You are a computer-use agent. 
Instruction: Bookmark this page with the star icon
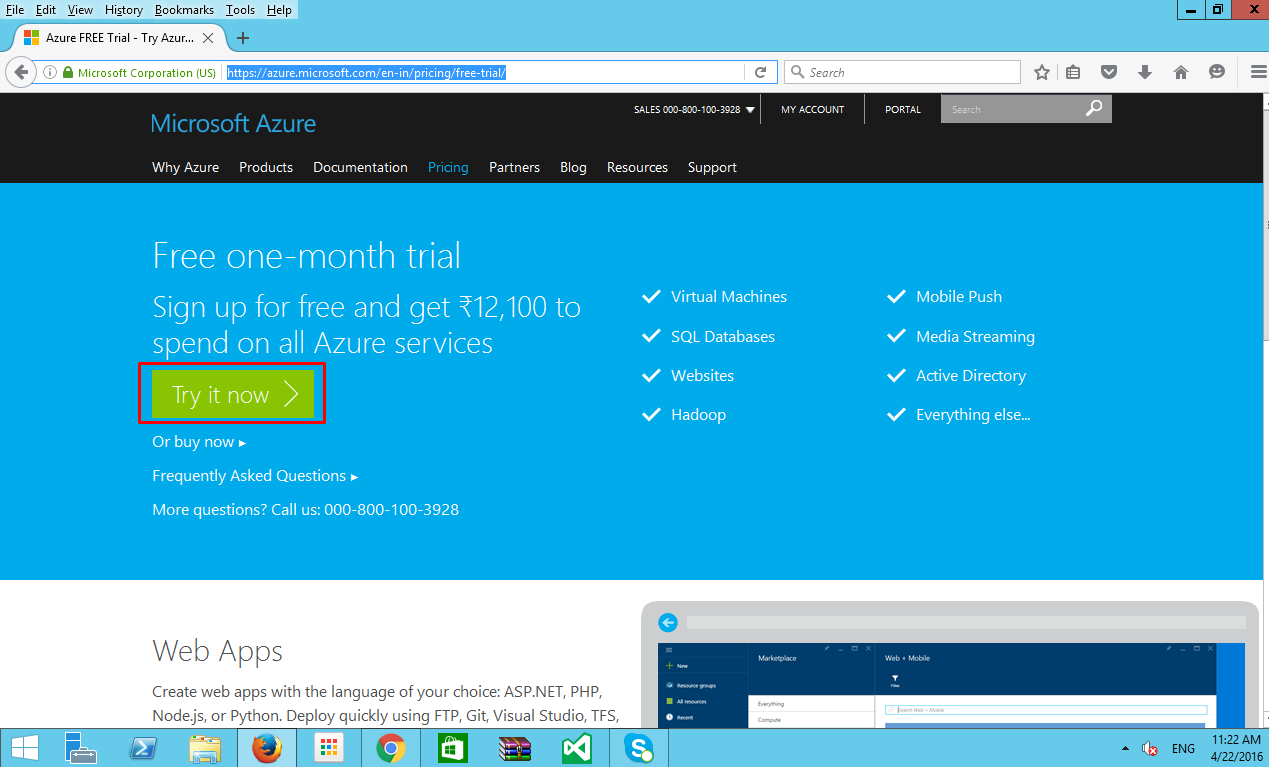[x=1042, y=72]
